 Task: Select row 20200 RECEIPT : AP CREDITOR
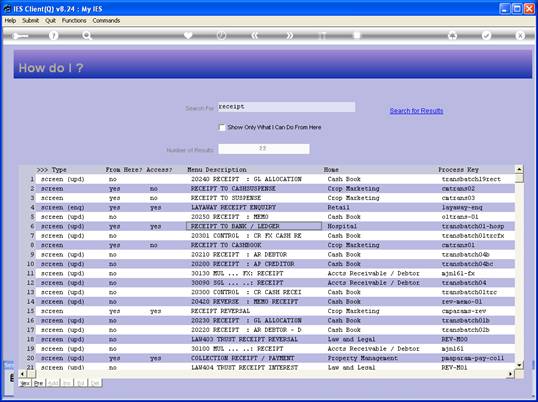pyautogui.click(x=275, y=264)
